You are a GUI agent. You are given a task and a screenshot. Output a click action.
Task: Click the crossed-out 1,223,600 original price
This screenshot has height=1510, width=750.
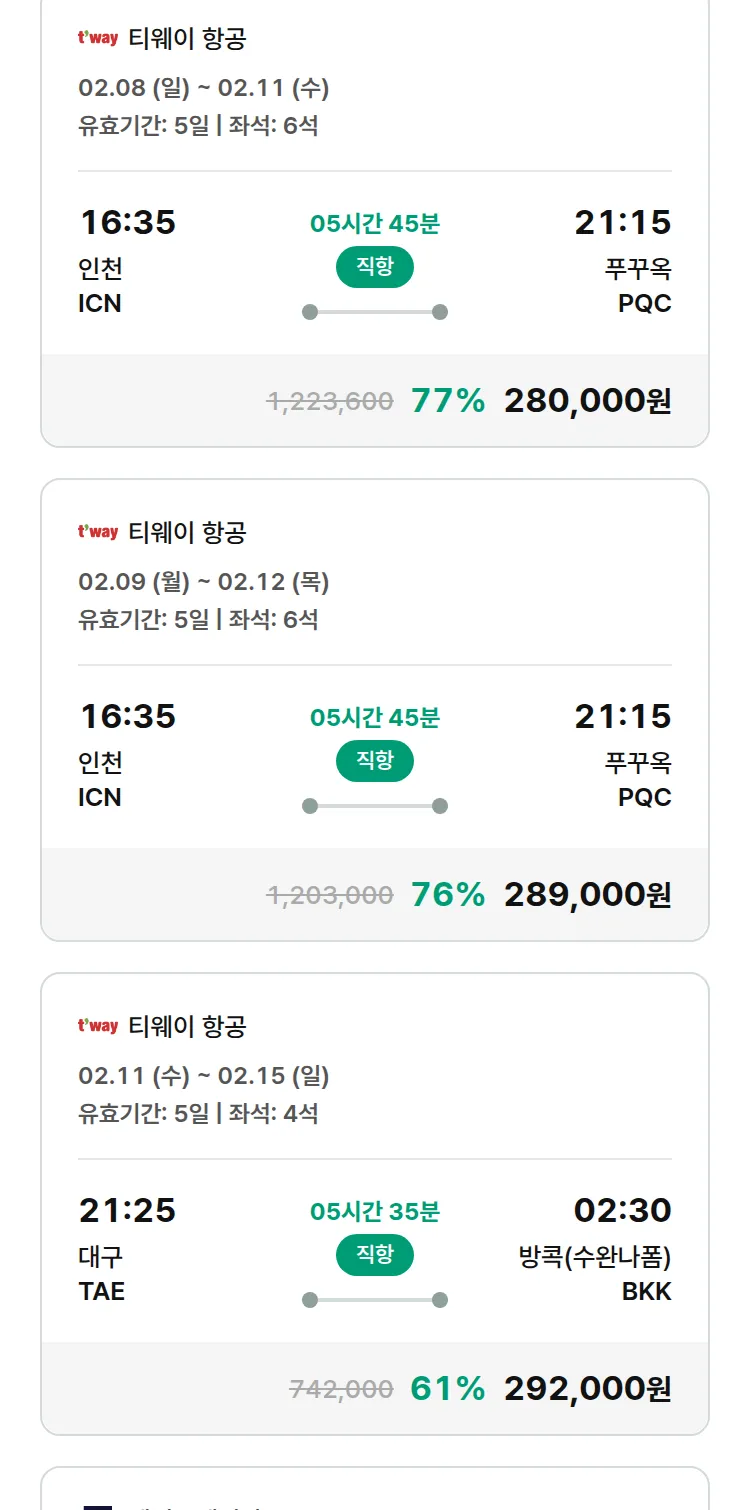(329, 402)
